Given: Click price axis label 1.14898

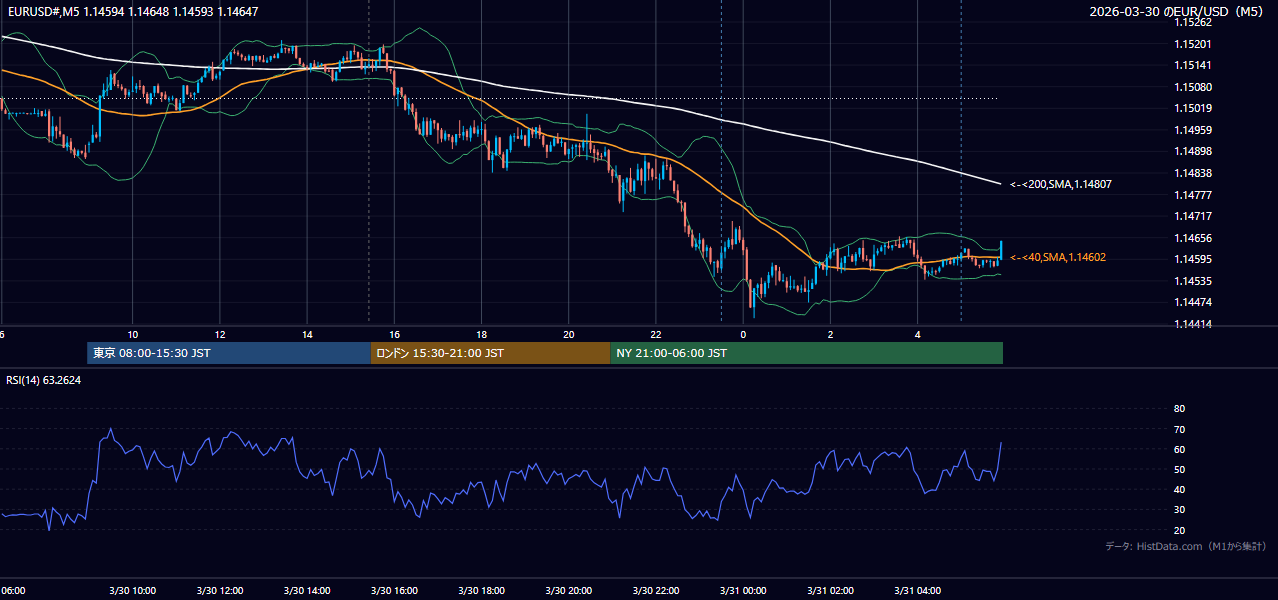Looking at the screenshot, I should (x=1193, y=151).
